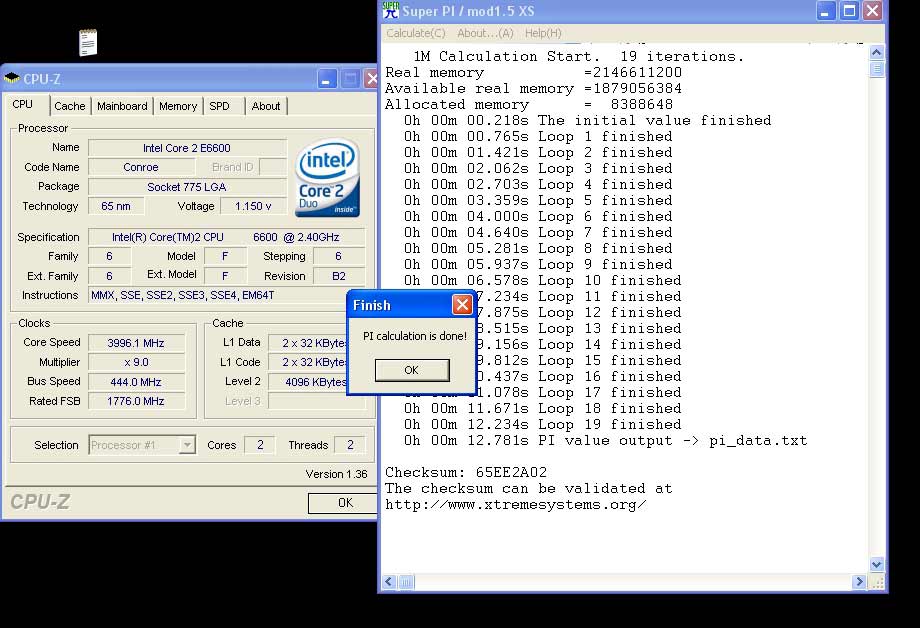Click the 'Version 1.36' label in CPU-Z
The width and height of the screenshot is (920, 628).
pyautogui.click(x=336, y=474)
